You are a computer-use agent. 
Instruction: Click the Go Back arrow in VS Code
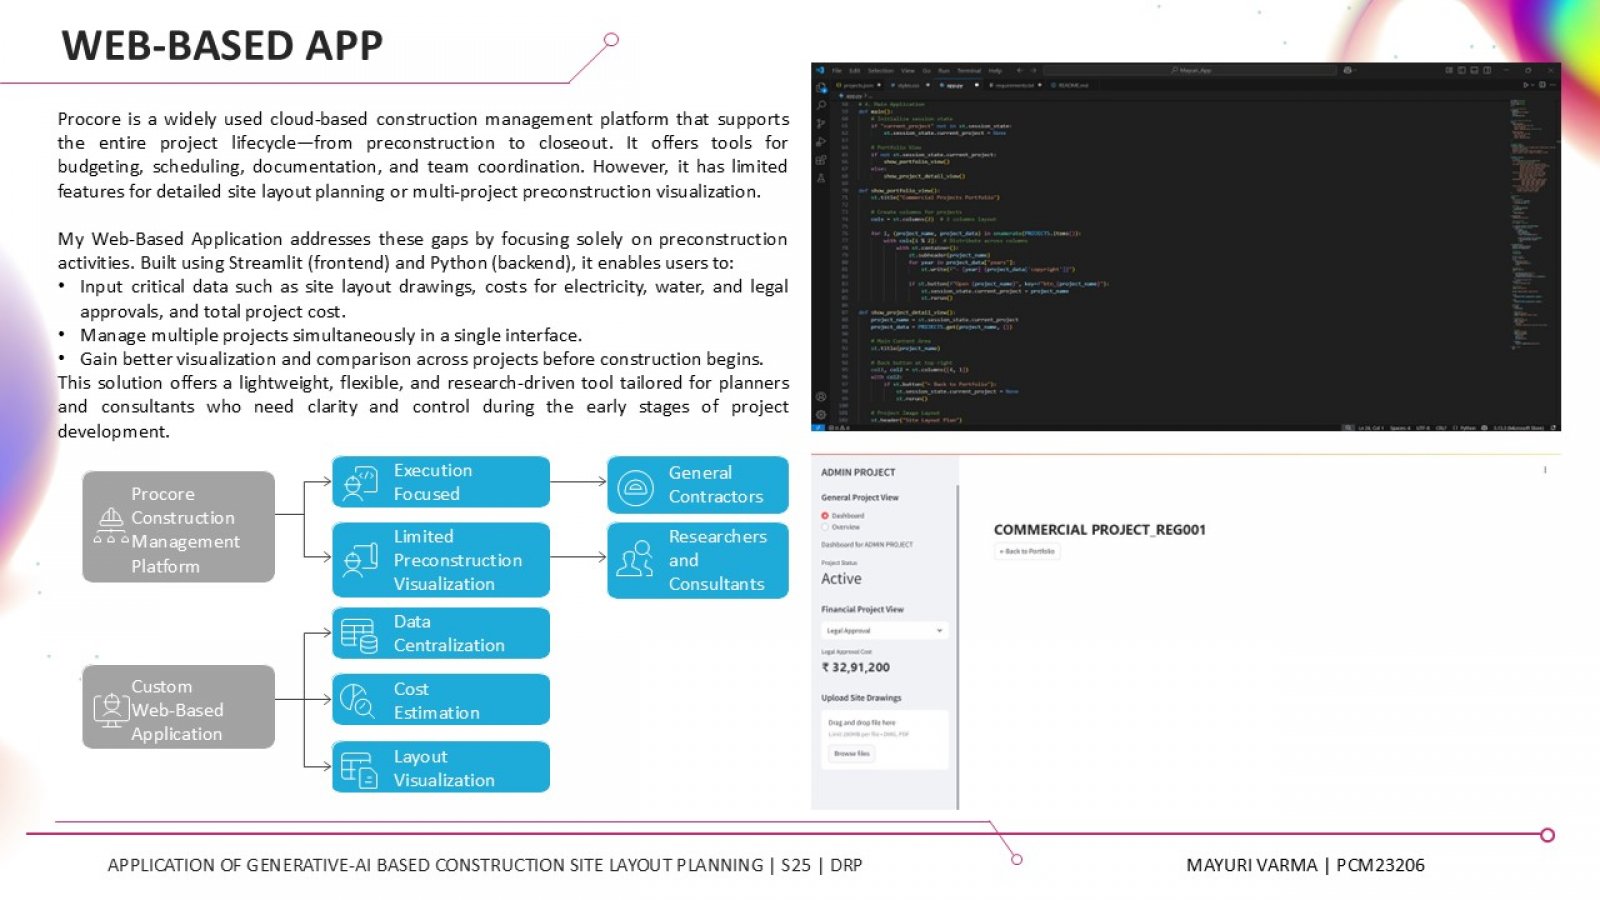[1019, 70]
